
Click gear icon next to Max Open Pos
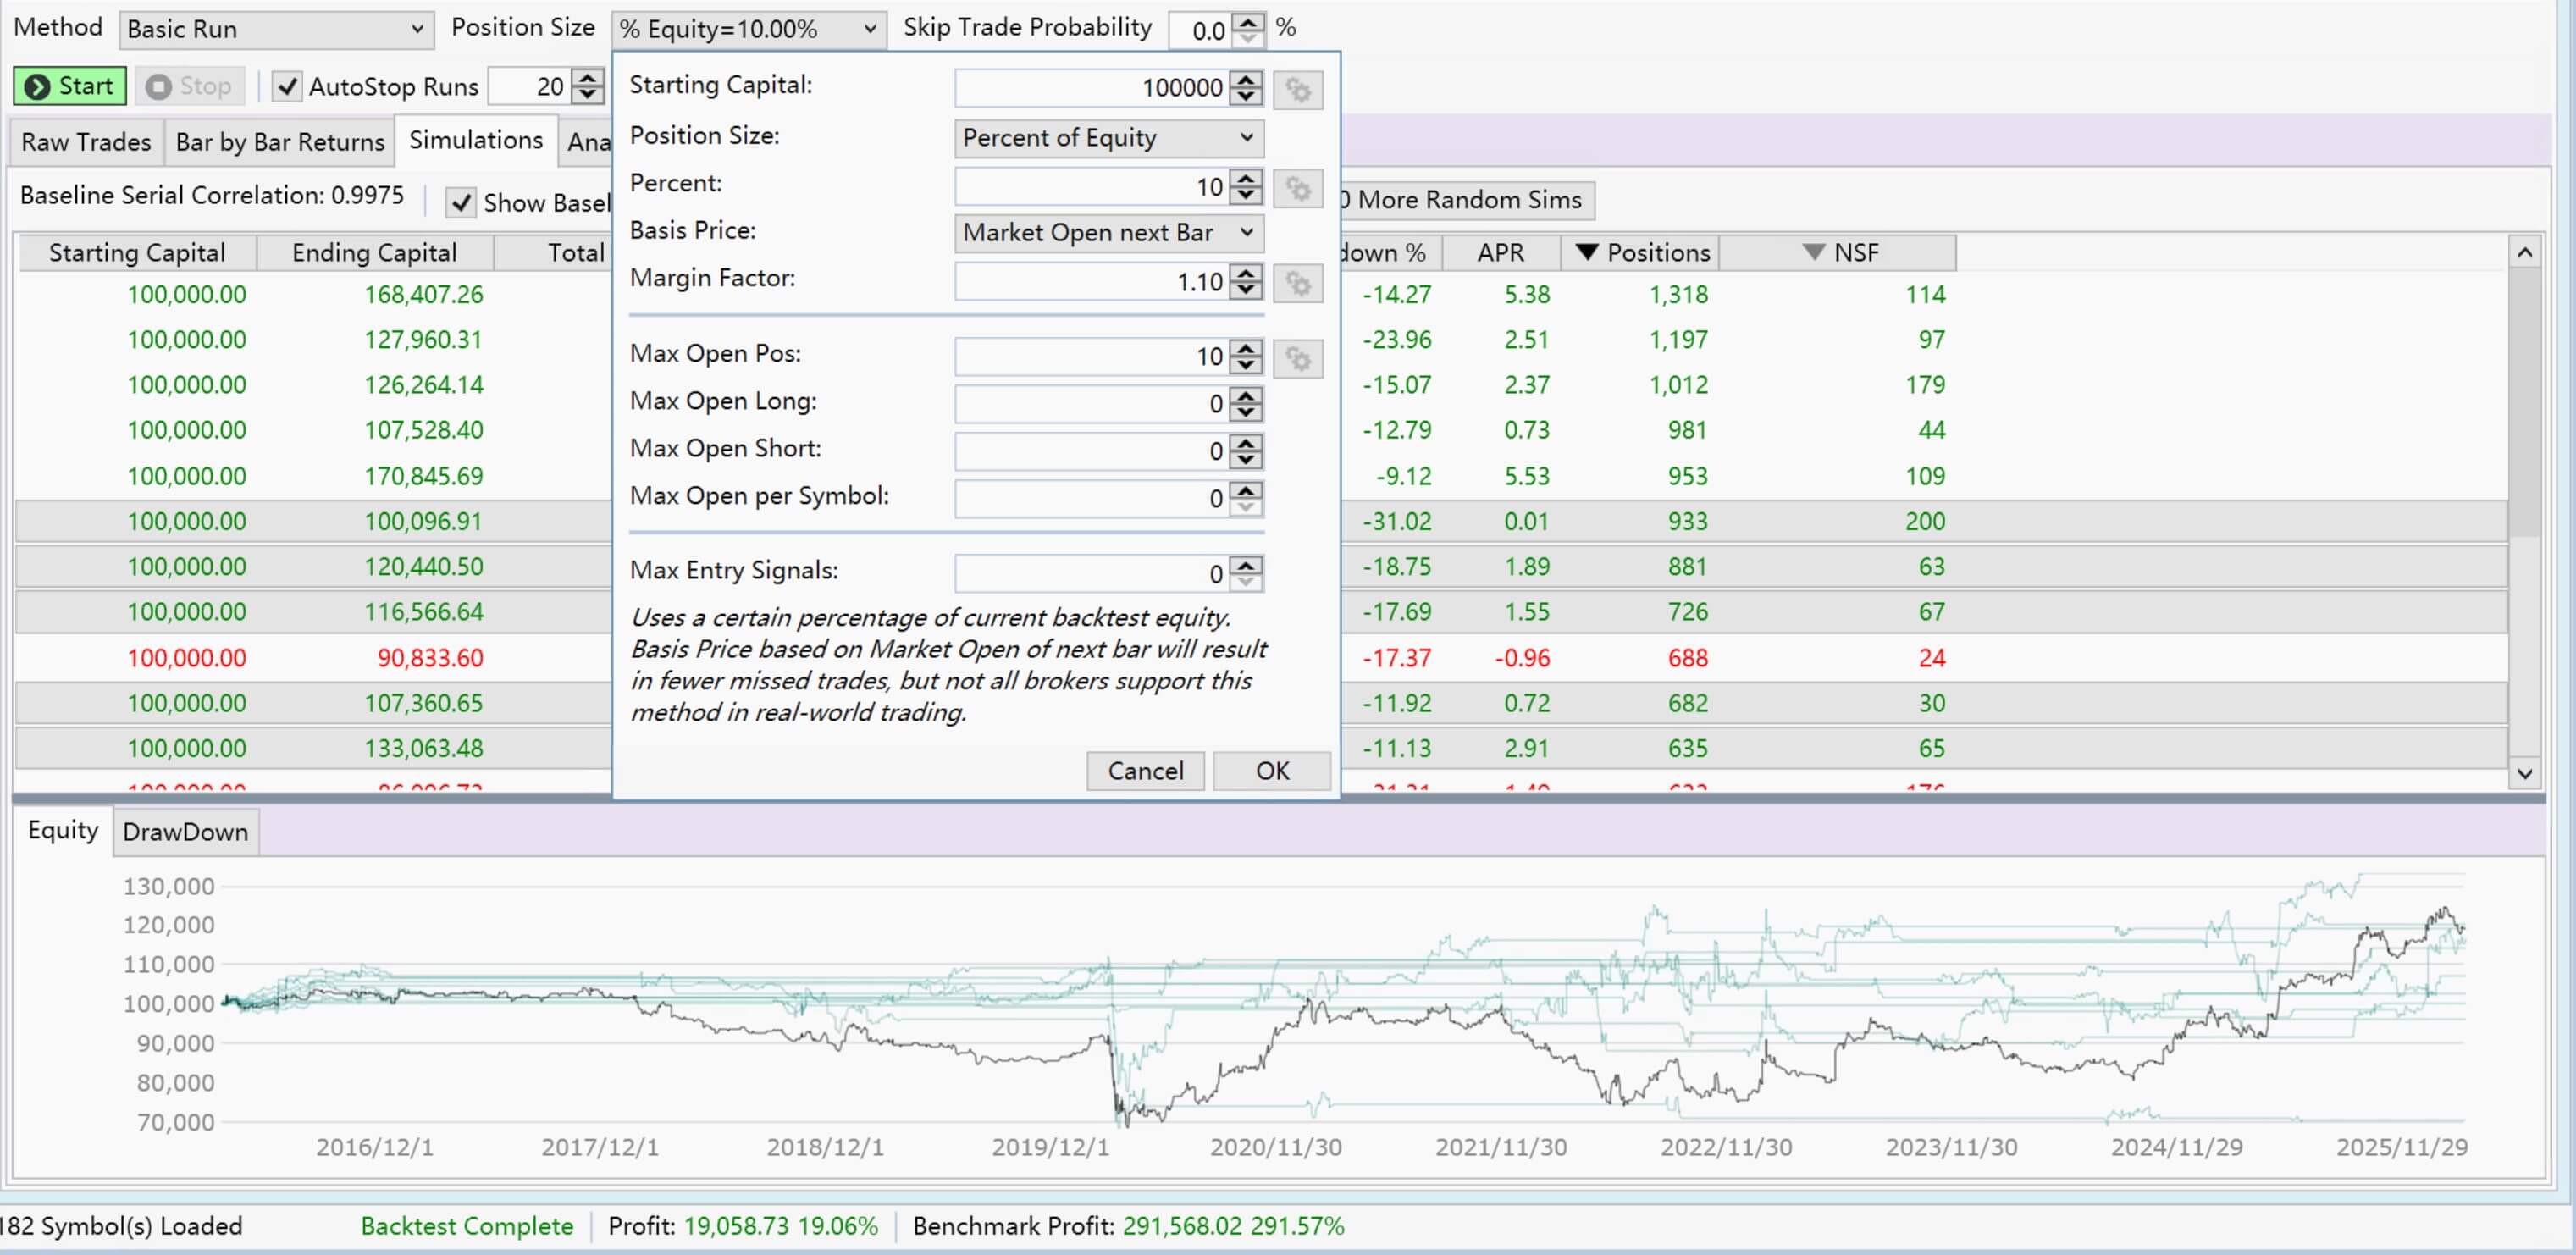click(x=1298, y=359)
